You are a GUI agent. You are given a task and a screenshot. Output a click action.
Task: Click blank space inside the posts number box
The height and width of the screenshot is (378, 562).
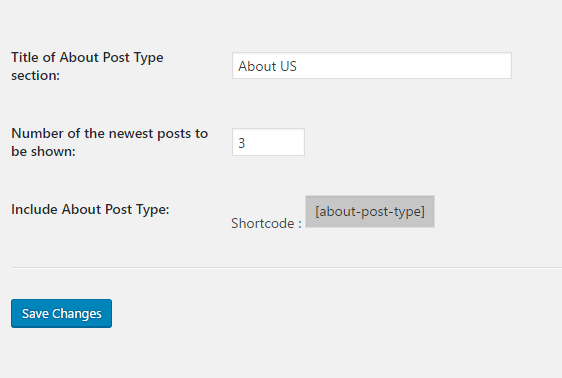(274, 142)
